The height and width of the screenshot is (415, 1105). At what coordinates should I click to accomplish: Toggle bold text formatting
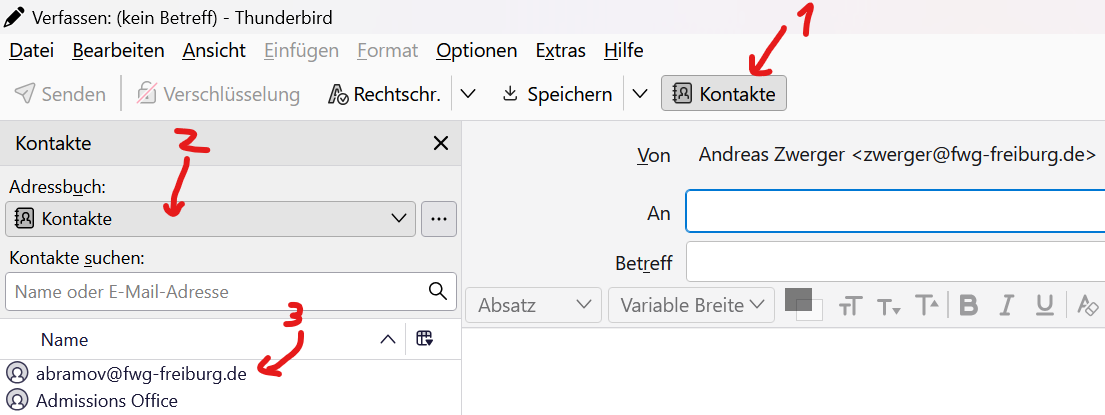pos(968,305)
